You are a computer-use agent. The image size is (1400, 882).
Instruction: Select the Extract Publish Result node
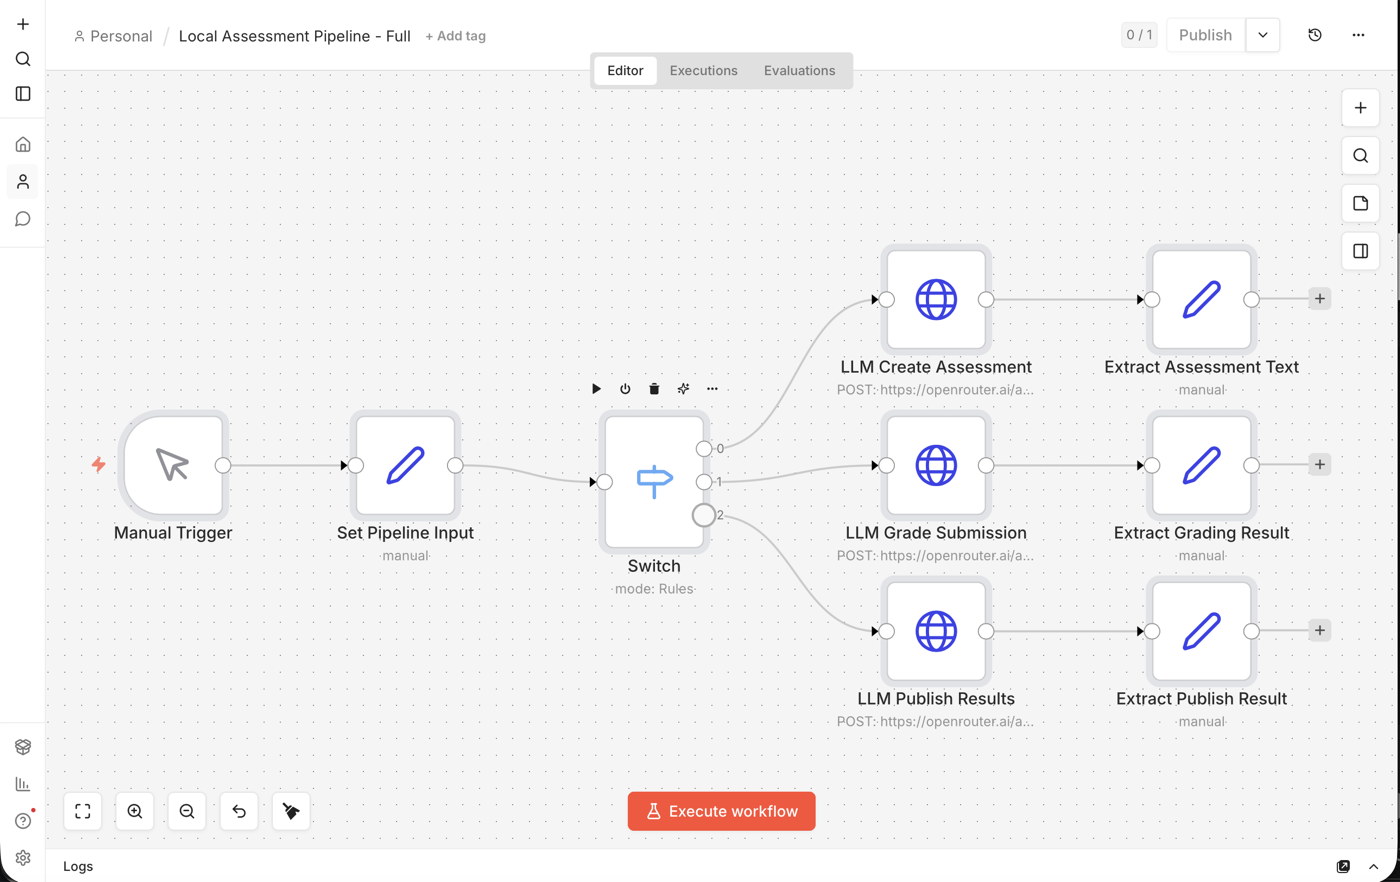1202,631
